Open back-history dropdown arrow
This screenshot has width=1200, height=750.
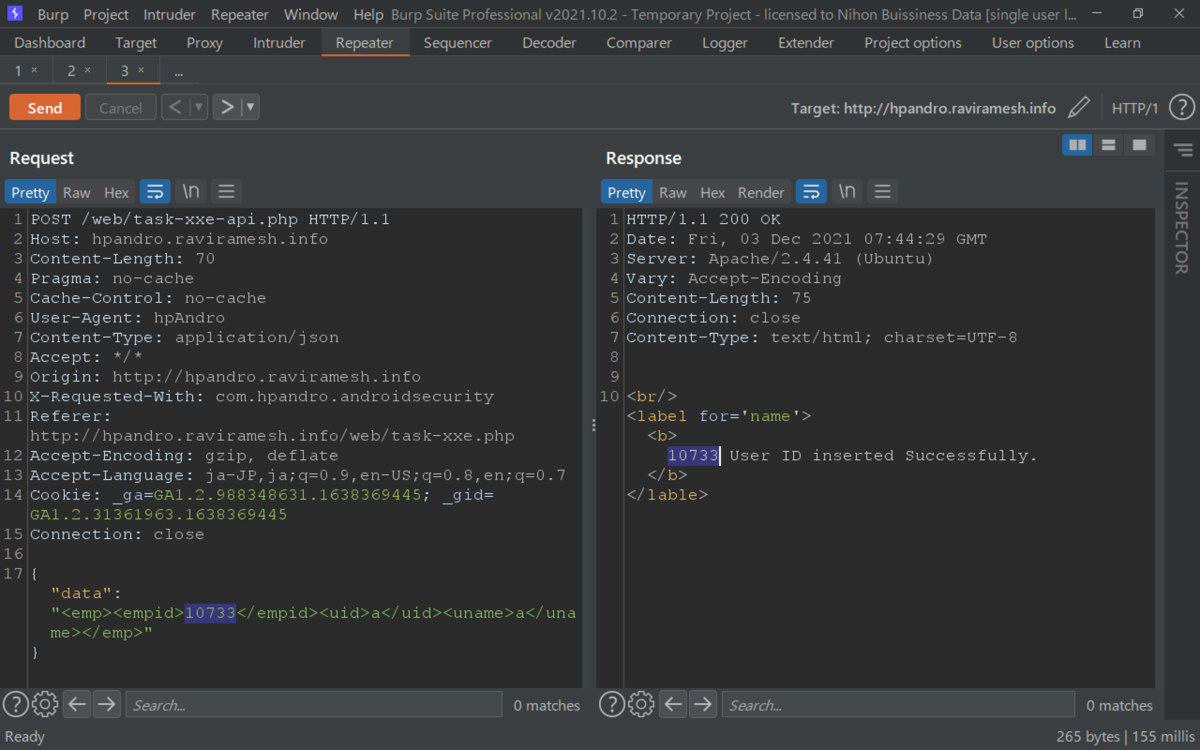(x=198, y=107)
